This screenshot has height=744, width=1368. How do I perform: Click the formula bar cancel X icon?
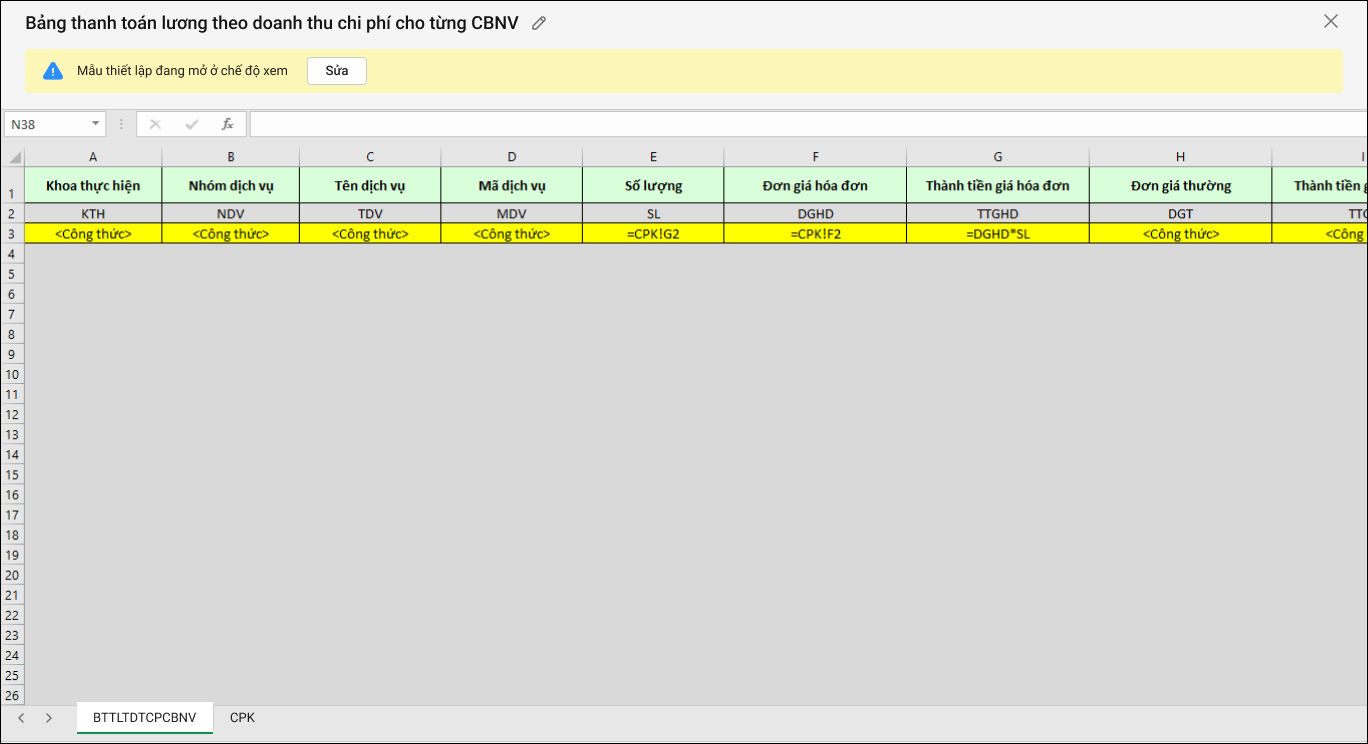(155, 124)
